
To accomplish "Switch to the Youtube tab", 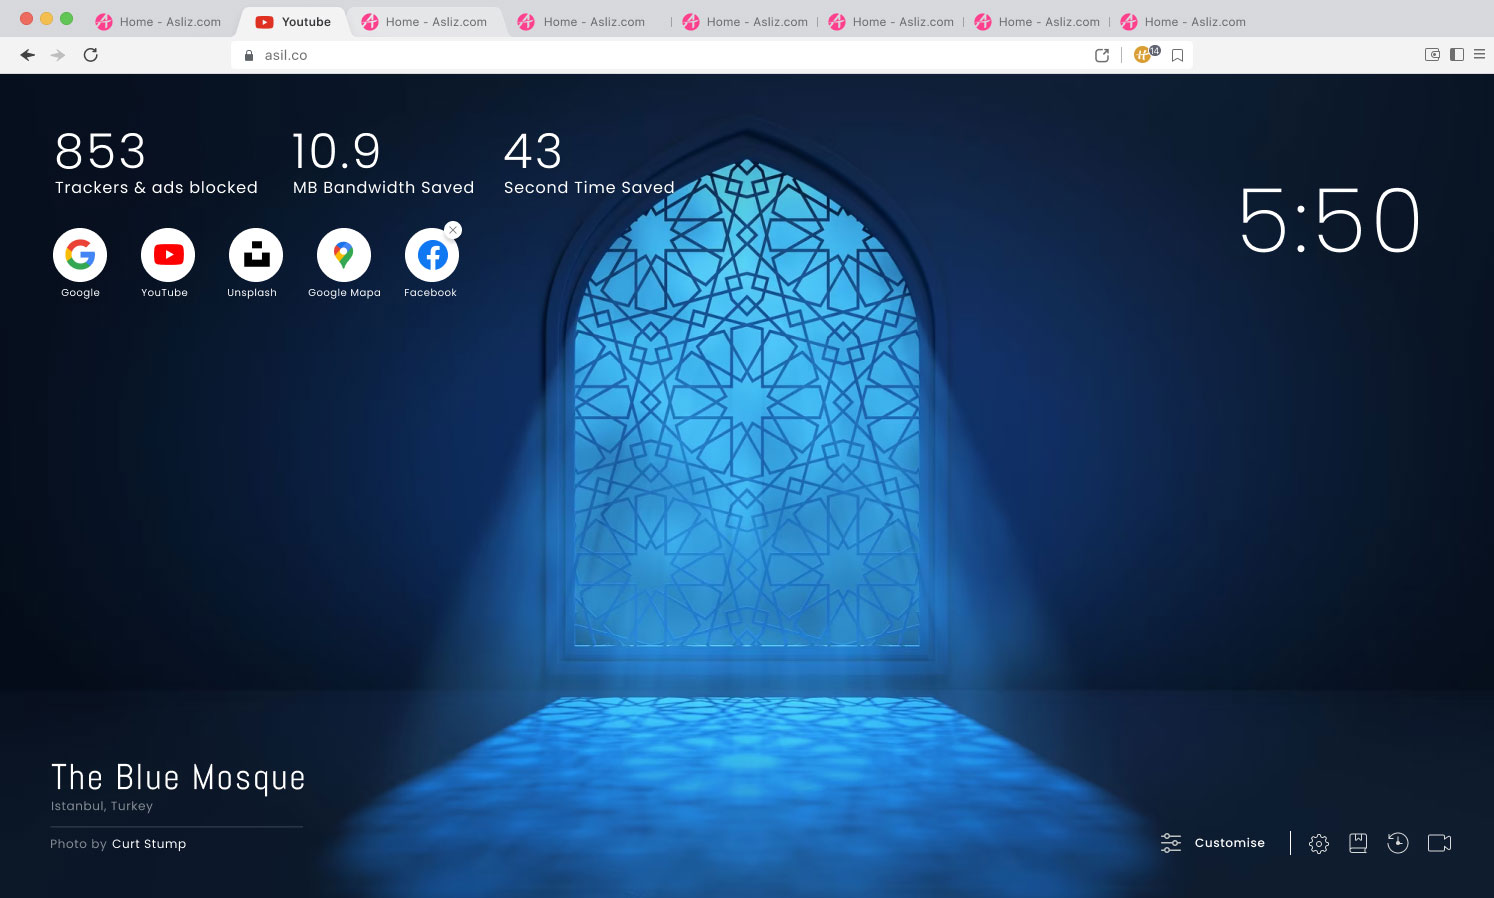I will point(293,22).
